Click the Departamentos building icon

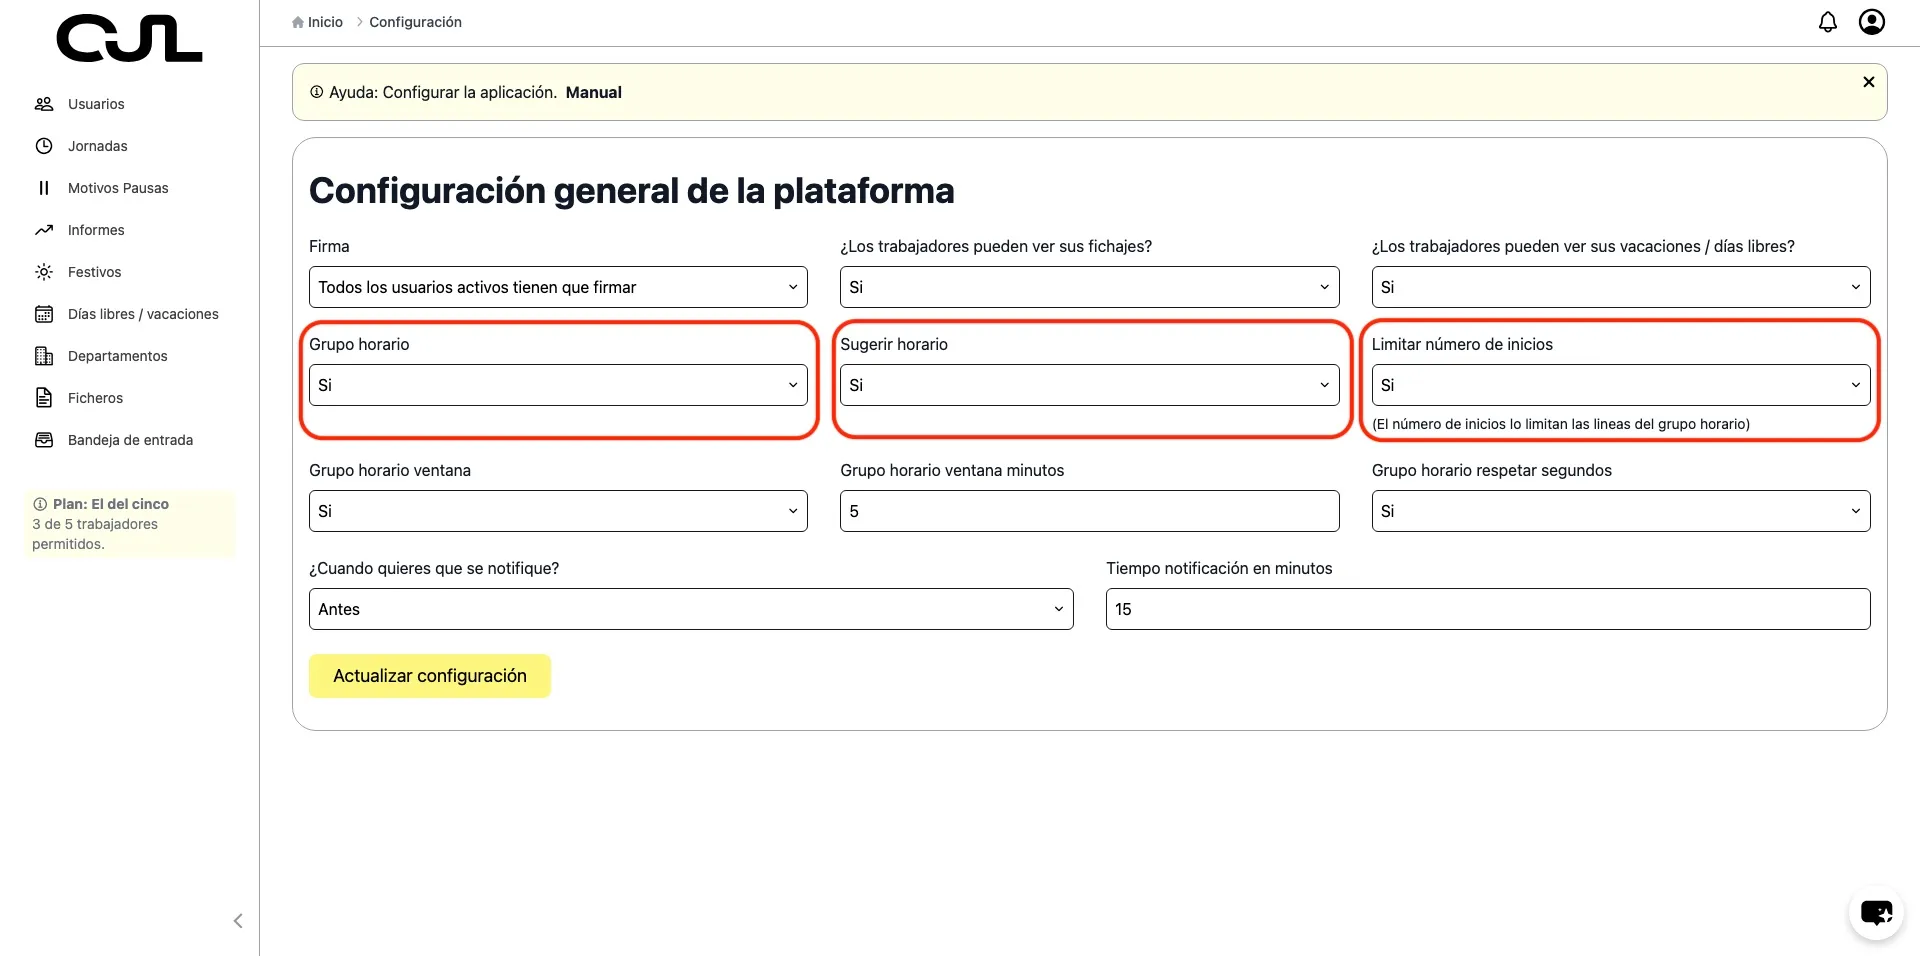click(44, 356)
